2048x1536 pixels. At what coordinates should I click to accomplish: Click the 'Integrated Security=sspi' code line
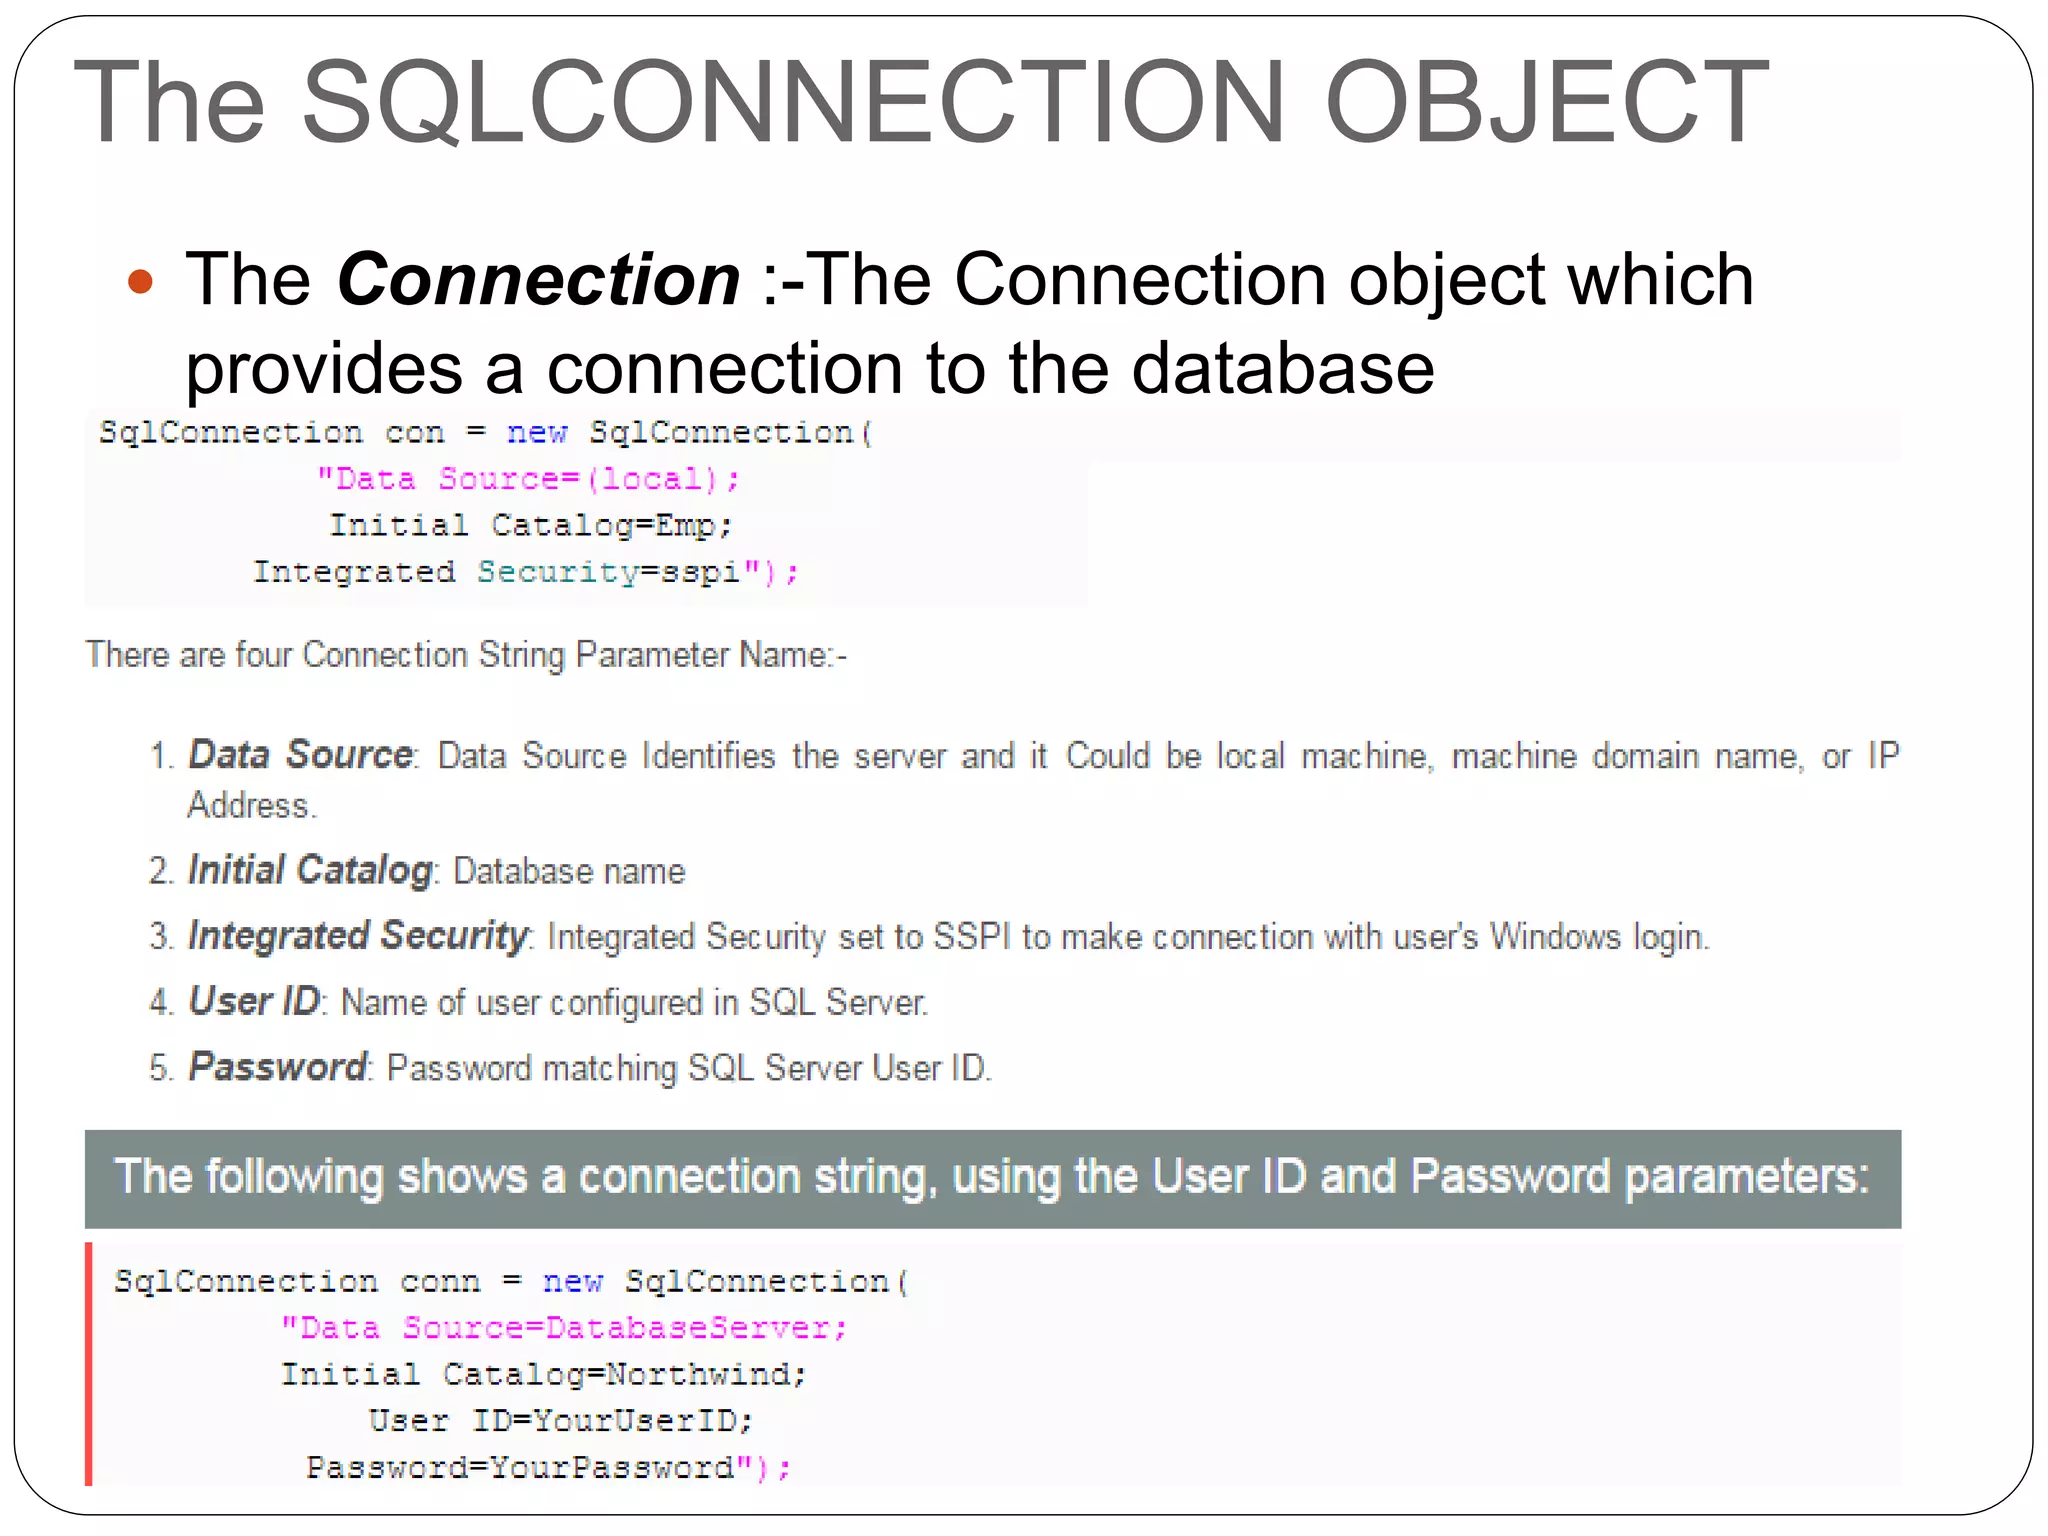point(526,572)
